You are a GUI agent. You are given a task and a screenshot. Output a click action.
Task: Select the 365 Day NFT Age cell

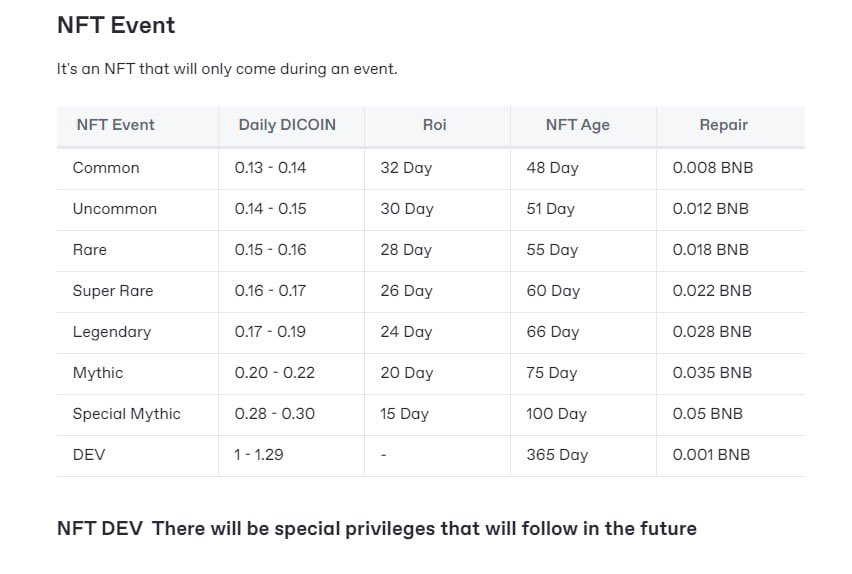pos(557,455)
